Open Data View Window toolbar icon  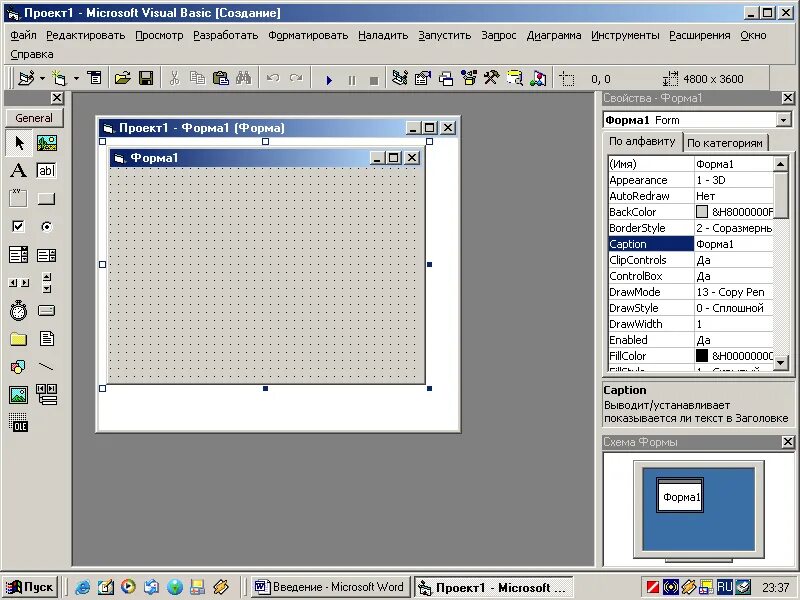tap(515, 79)
